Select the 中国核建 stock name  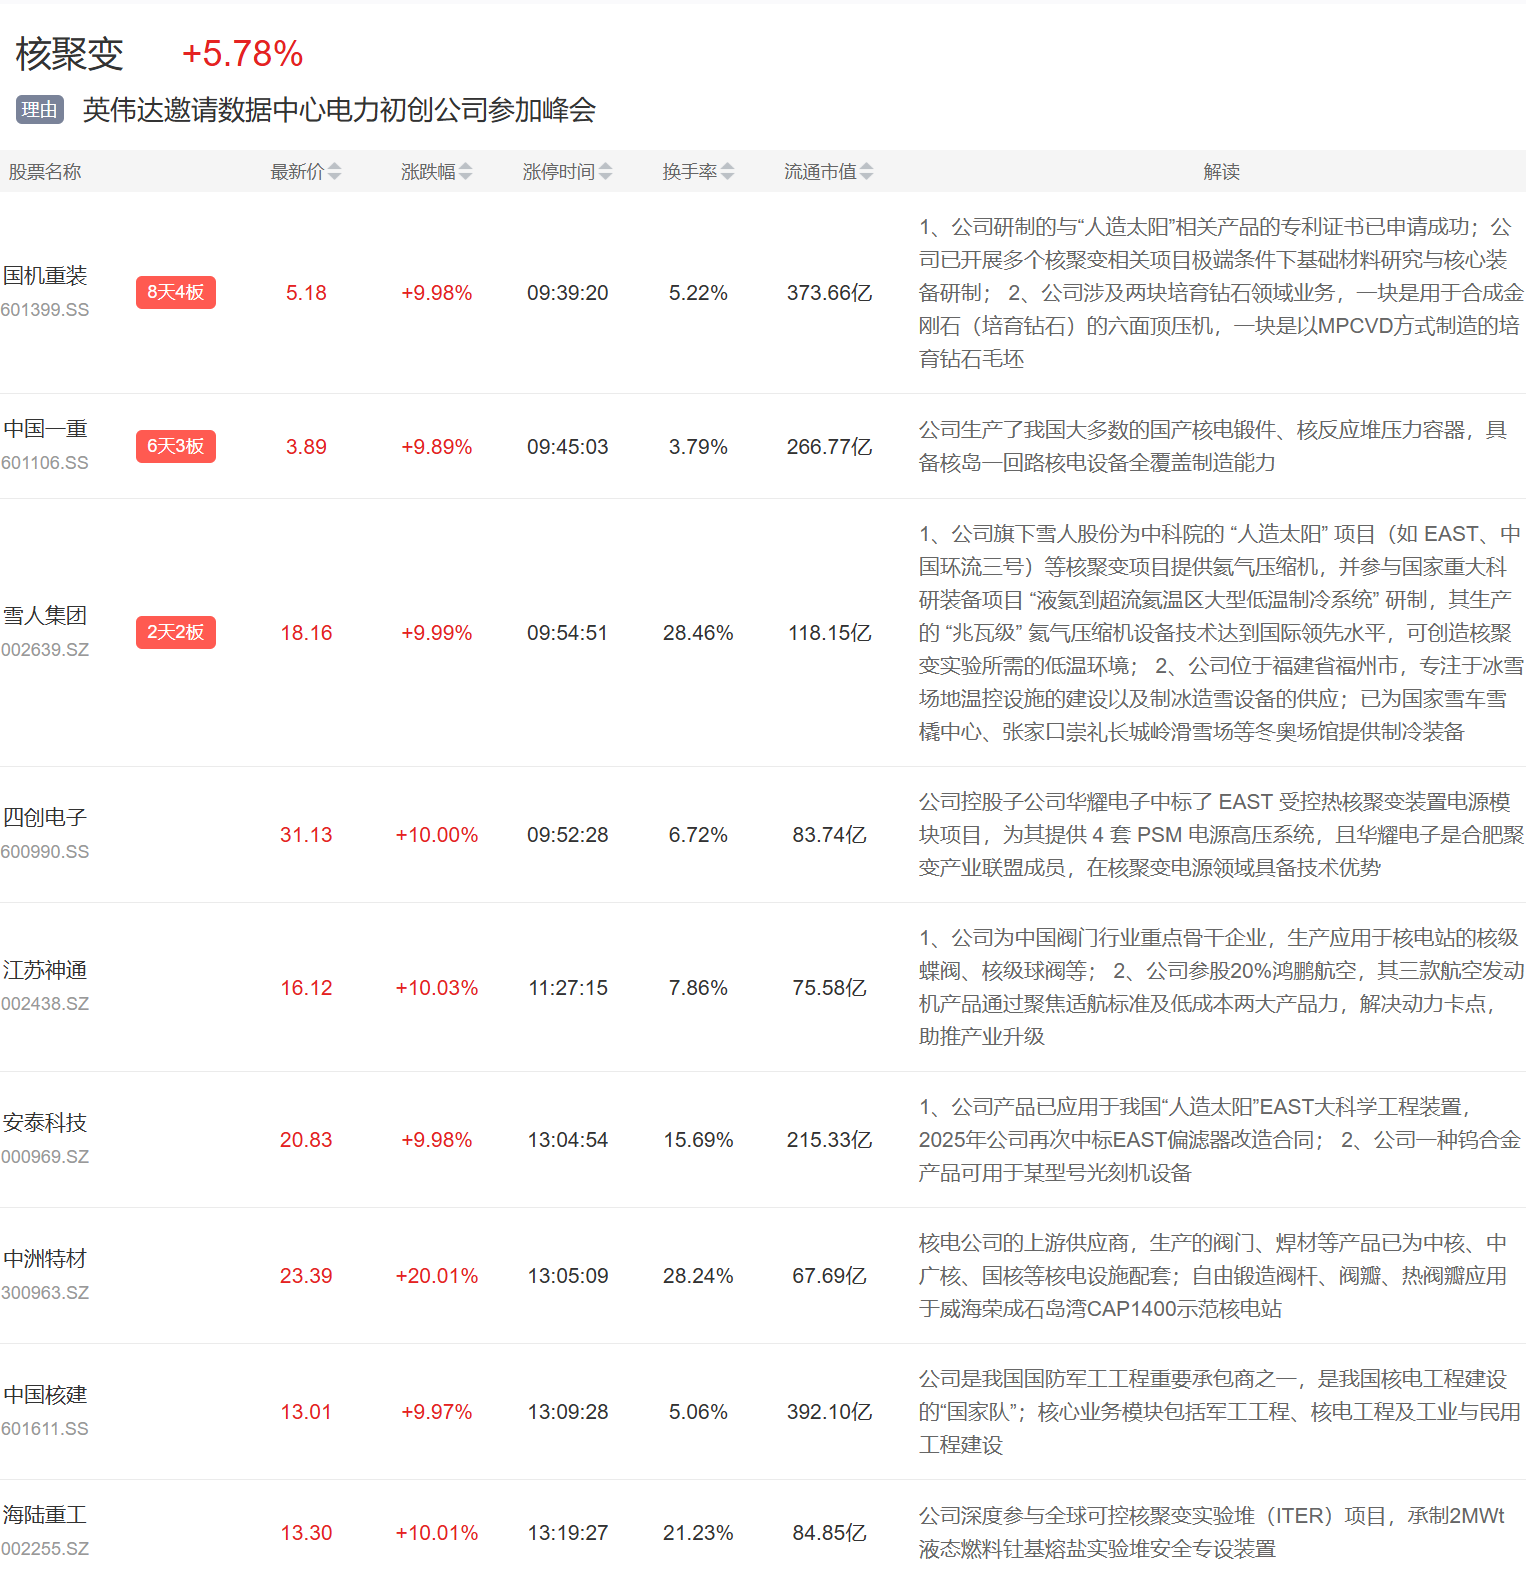click(45, 1395)
